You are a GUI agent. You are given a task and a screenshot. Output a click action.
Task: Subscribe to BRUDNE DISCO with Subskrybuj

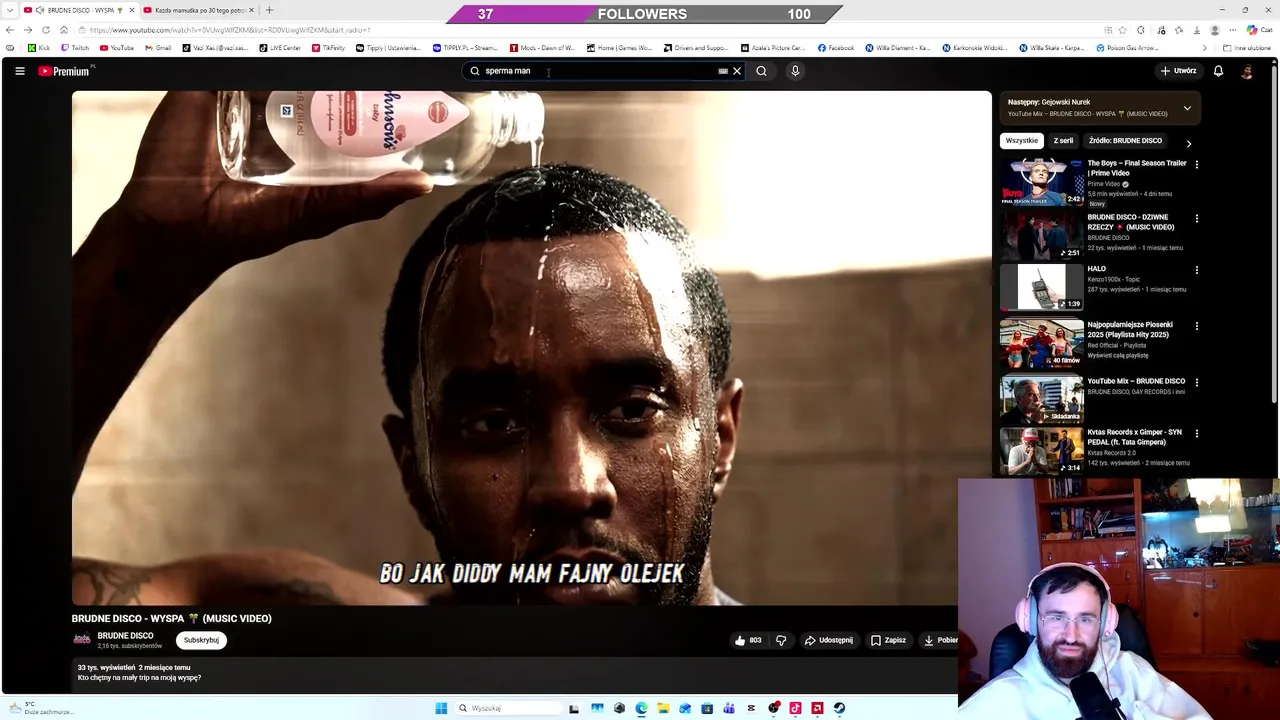point(201,640)
